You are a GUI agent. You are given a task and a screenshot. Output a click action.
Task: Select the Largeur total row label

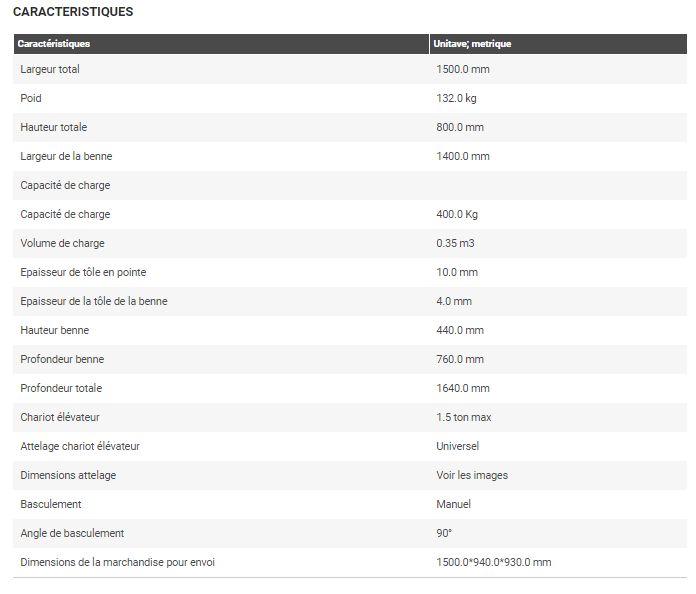(x=50, y=69)
